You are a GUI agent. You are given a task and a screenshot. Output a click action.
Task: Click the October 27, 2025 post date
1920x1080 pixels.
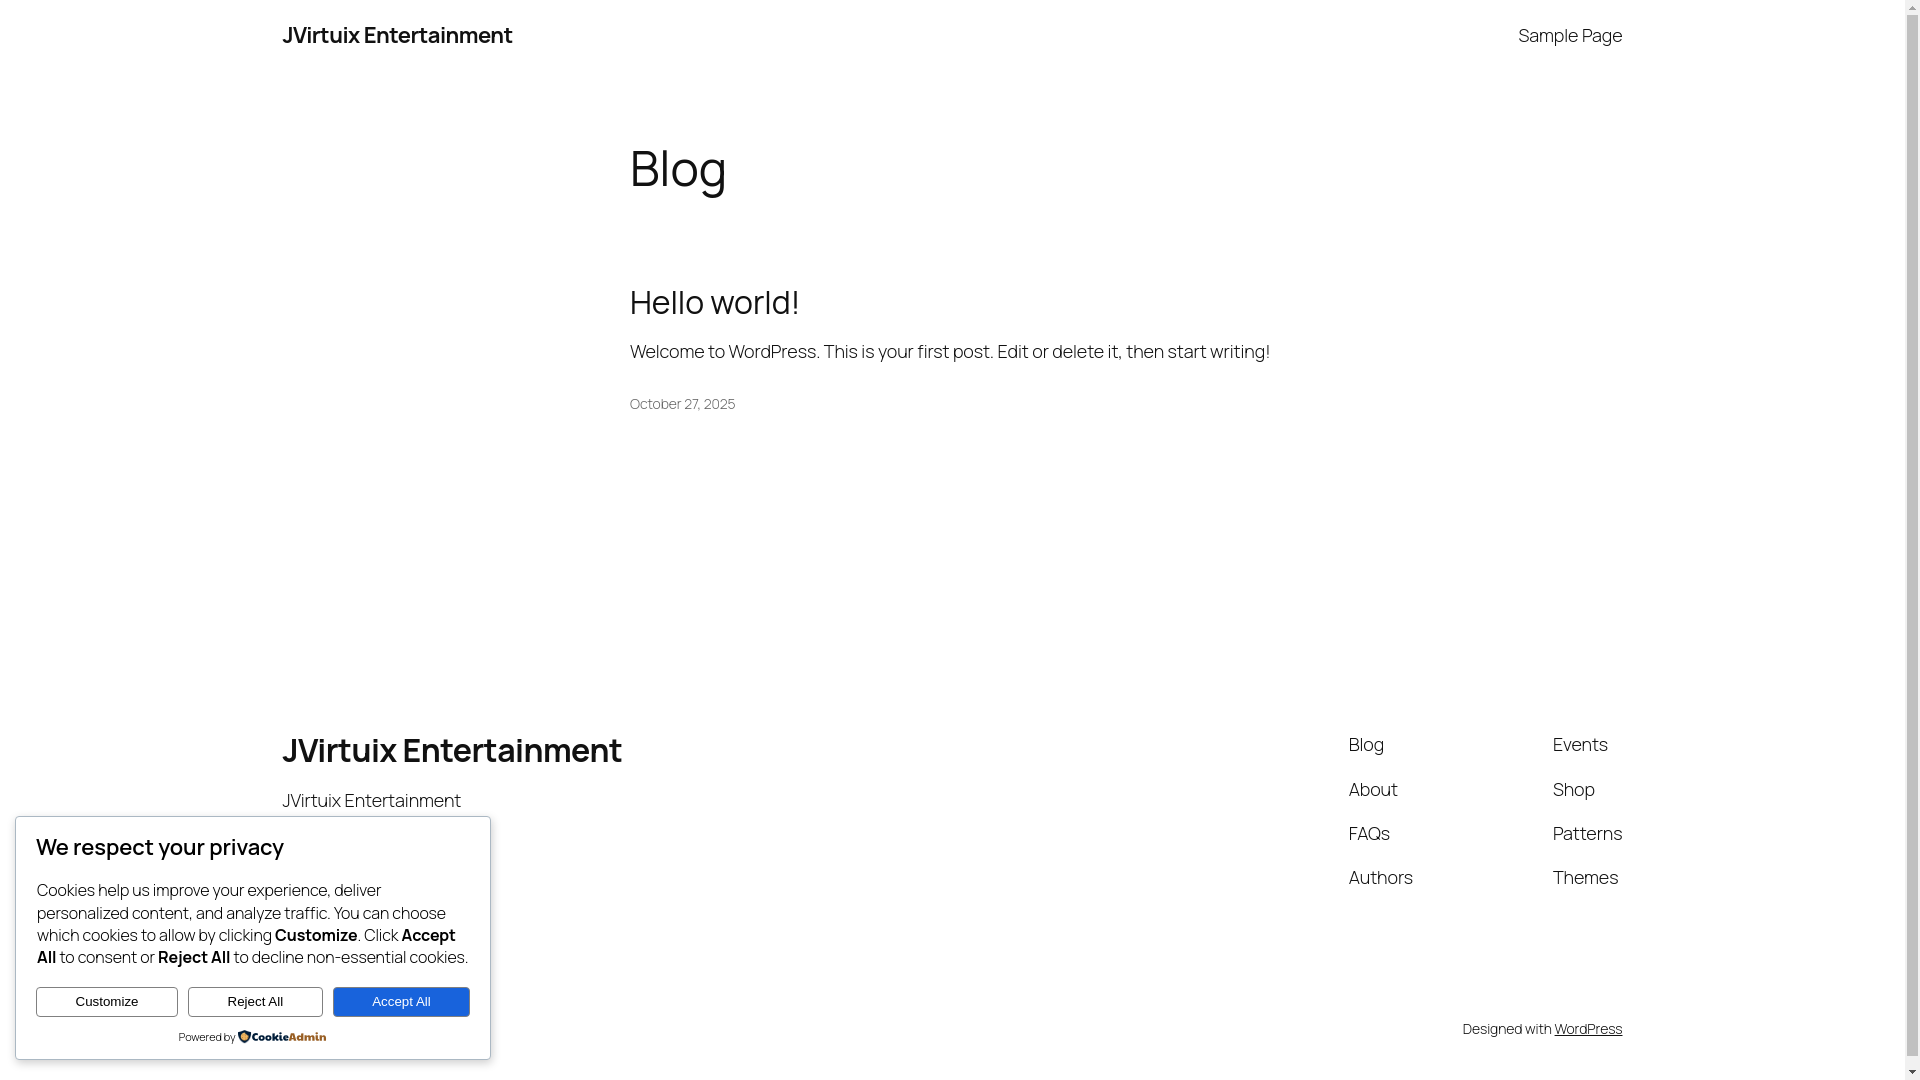(682, 404)
